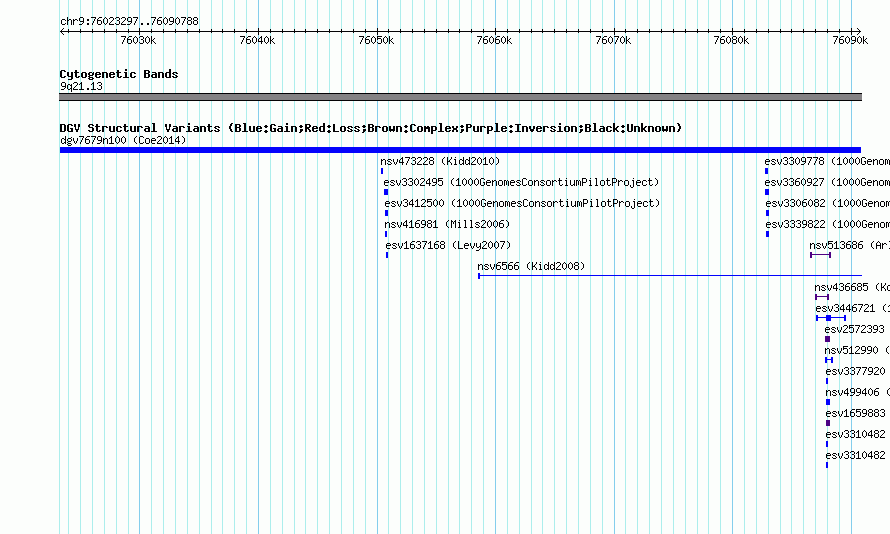This screenshot has width=890, height=534.
Task: Click purple square glyph under esv1659883
Action: (x=828, y=423)
